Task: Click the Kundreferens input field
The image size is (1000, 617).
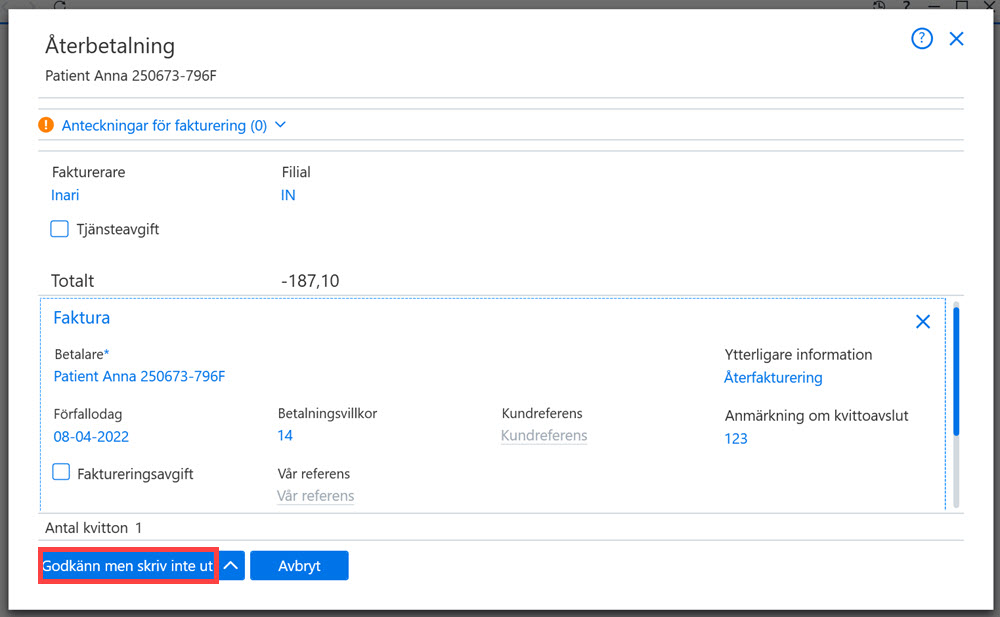Action: tap(544, 436)
